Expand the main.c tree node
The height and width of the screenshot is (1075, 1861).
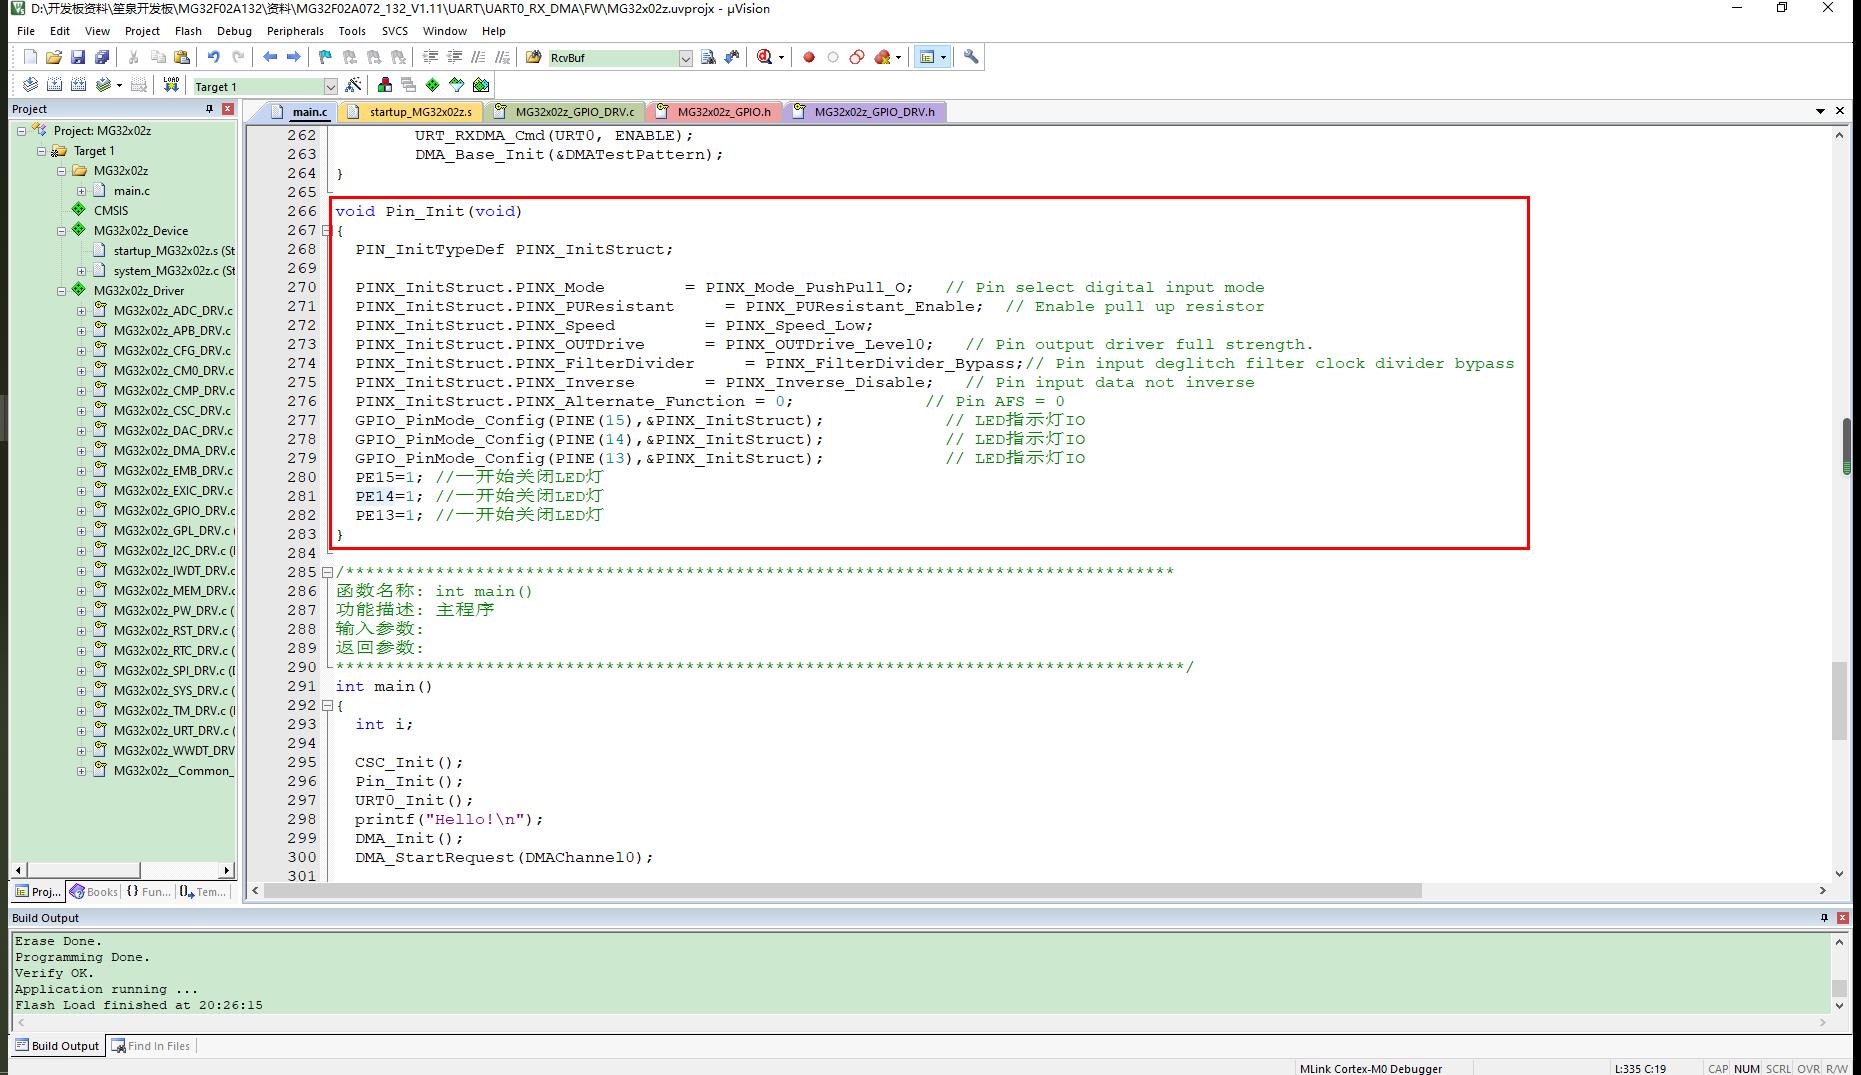point(81,191)
